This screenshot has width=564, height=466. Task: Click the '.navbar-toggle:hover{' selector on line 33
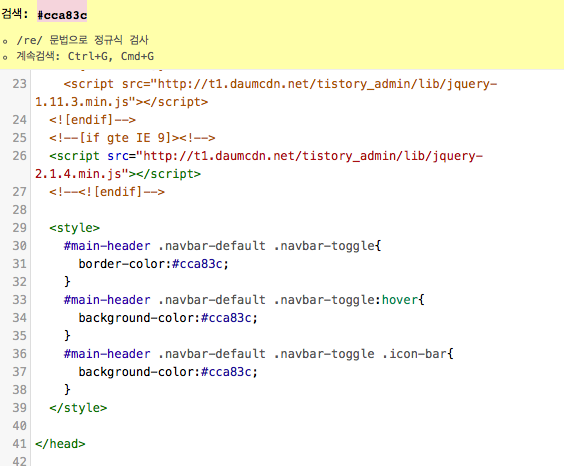pos(349,300)
